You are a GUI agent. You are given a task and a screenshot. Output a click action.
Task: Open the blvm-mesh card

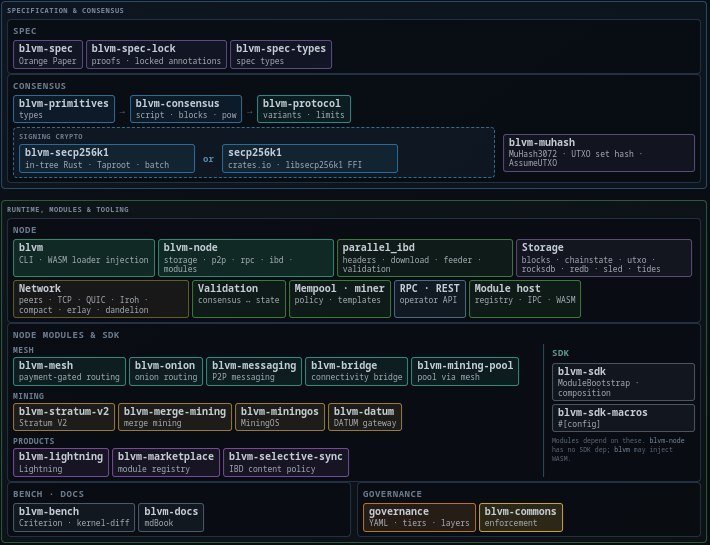pyautogui.click(x=69, y=372)
